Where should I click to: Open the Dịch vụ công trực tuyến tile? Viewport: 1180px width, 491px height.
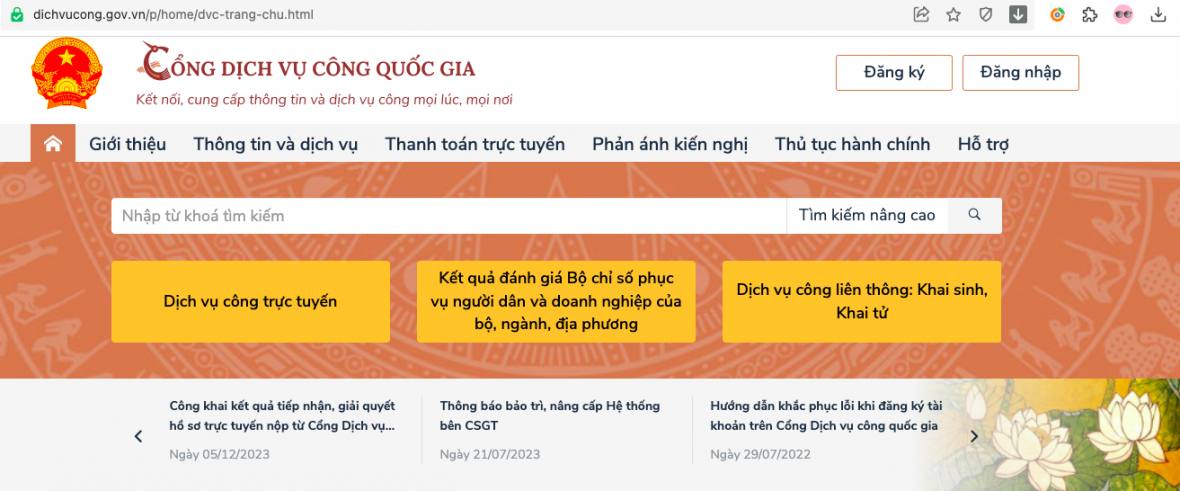tap(250, 301)
